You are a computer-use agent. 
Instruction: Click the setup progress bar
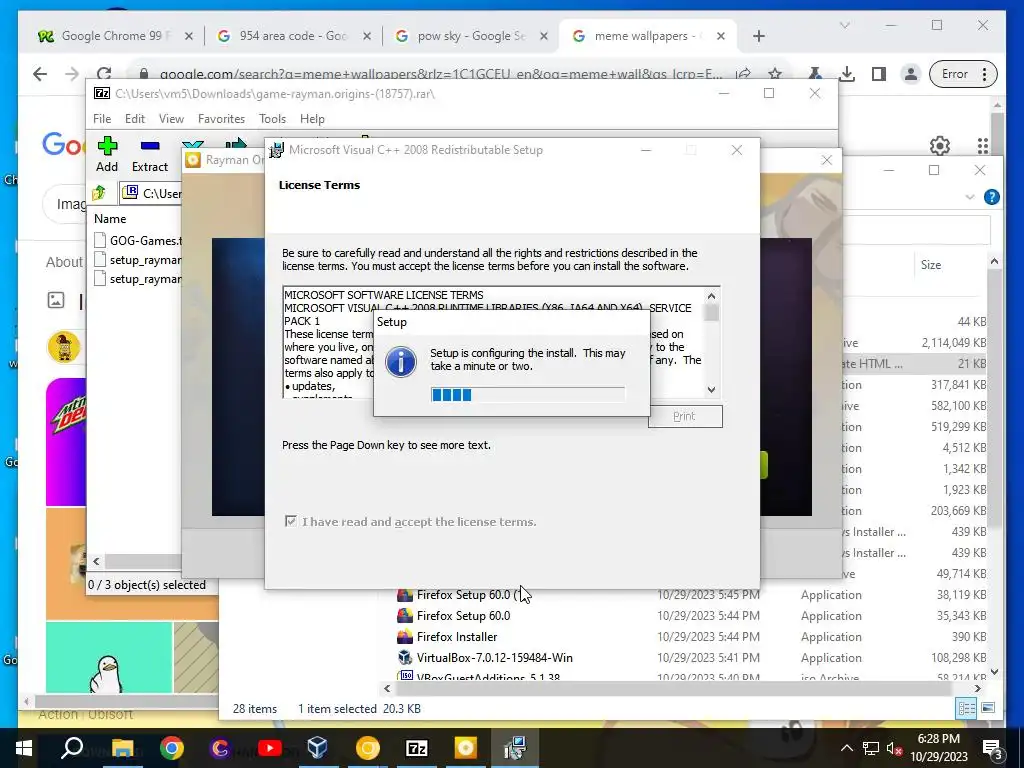click(x=528, y=394)
